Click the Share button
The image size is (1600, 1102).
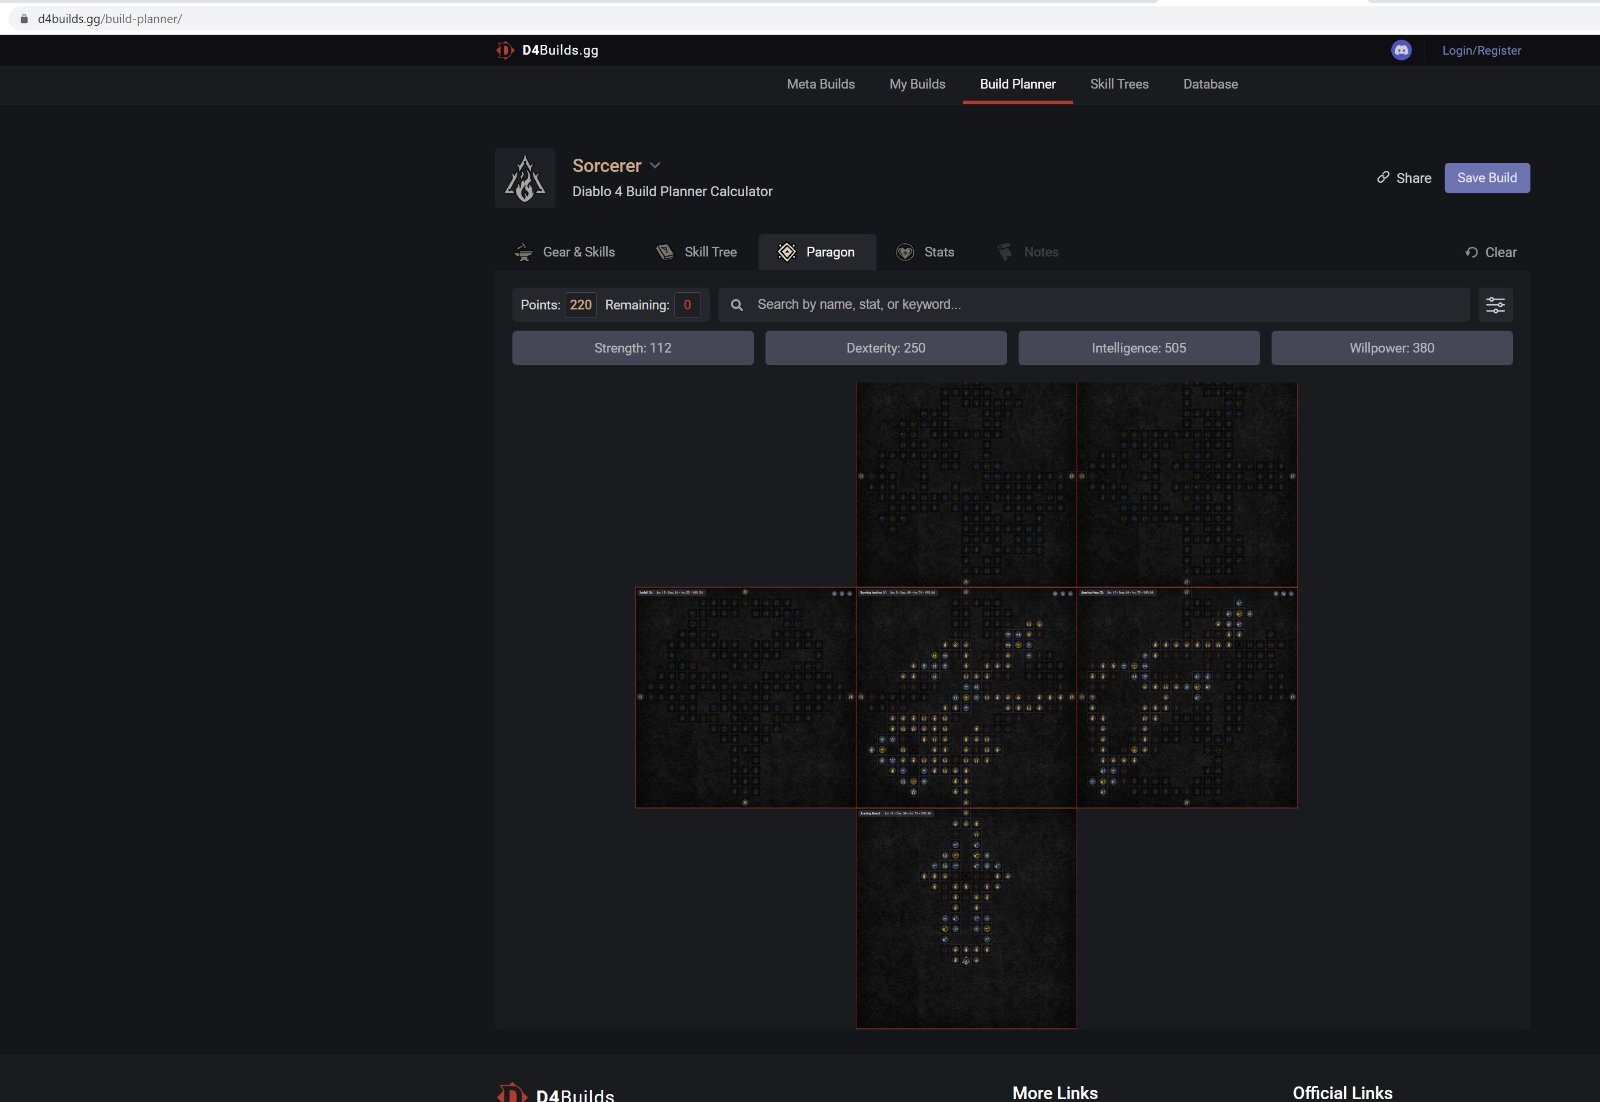click(x=1404, y=178)
